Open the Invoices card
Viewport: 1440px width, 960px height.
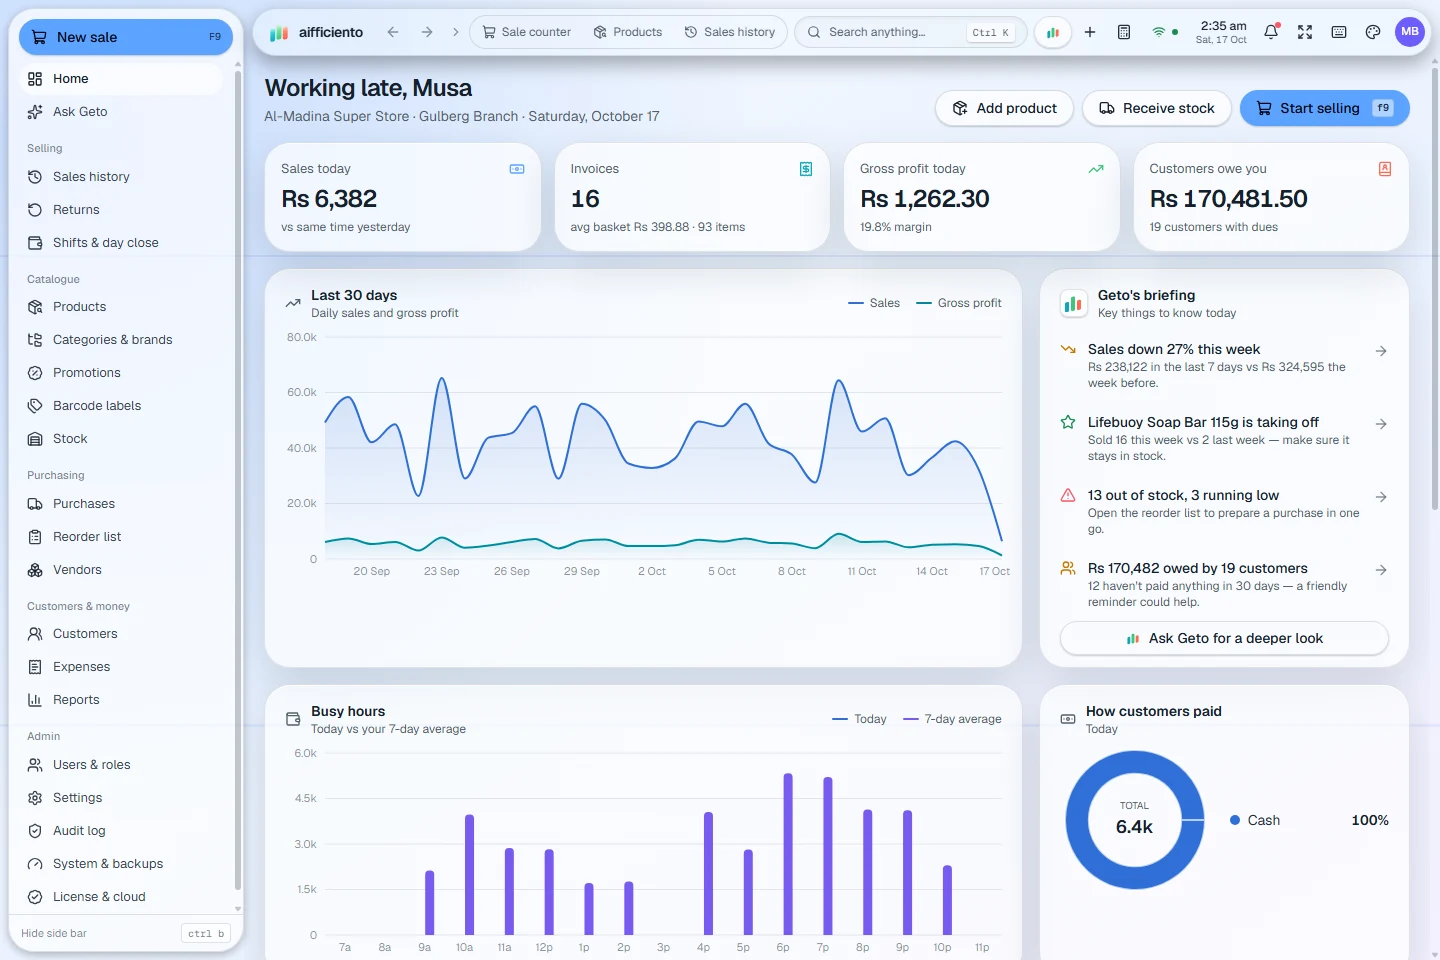[x=692, y=197]
